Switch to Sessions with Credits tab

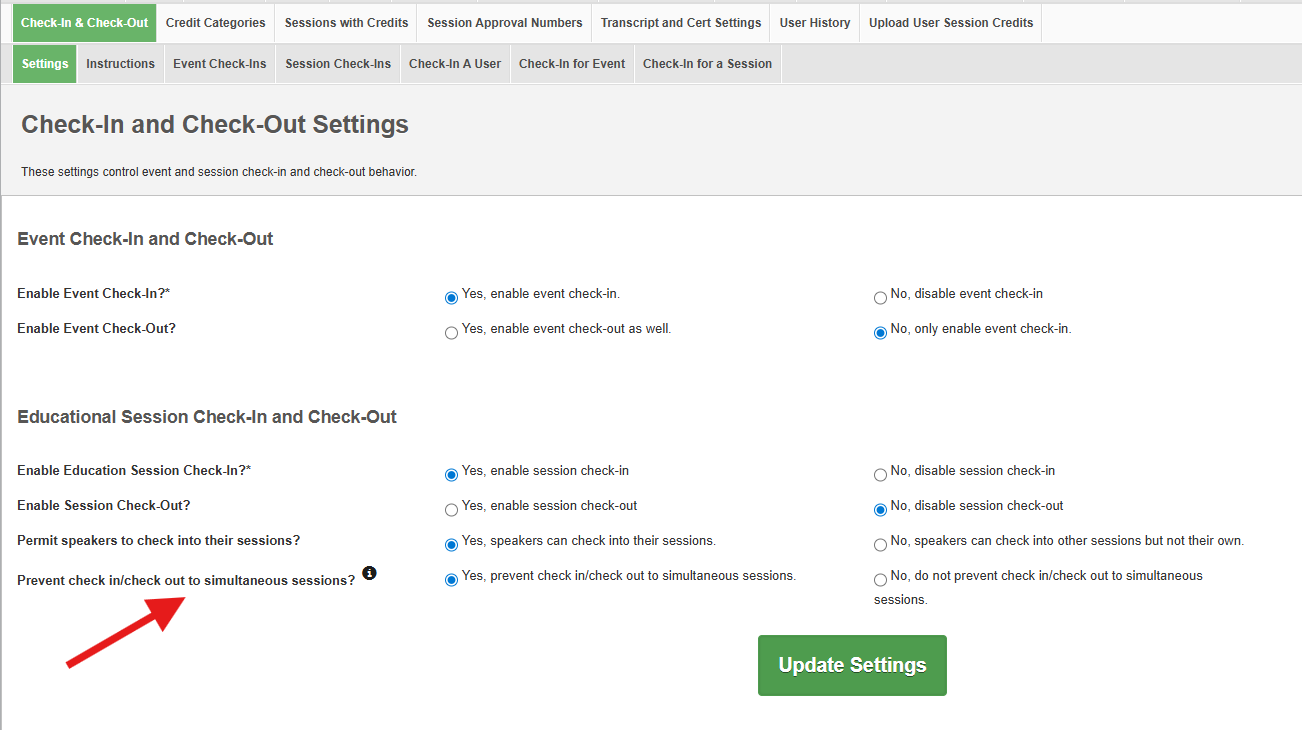pyautogui.click(x=346, y=23)
